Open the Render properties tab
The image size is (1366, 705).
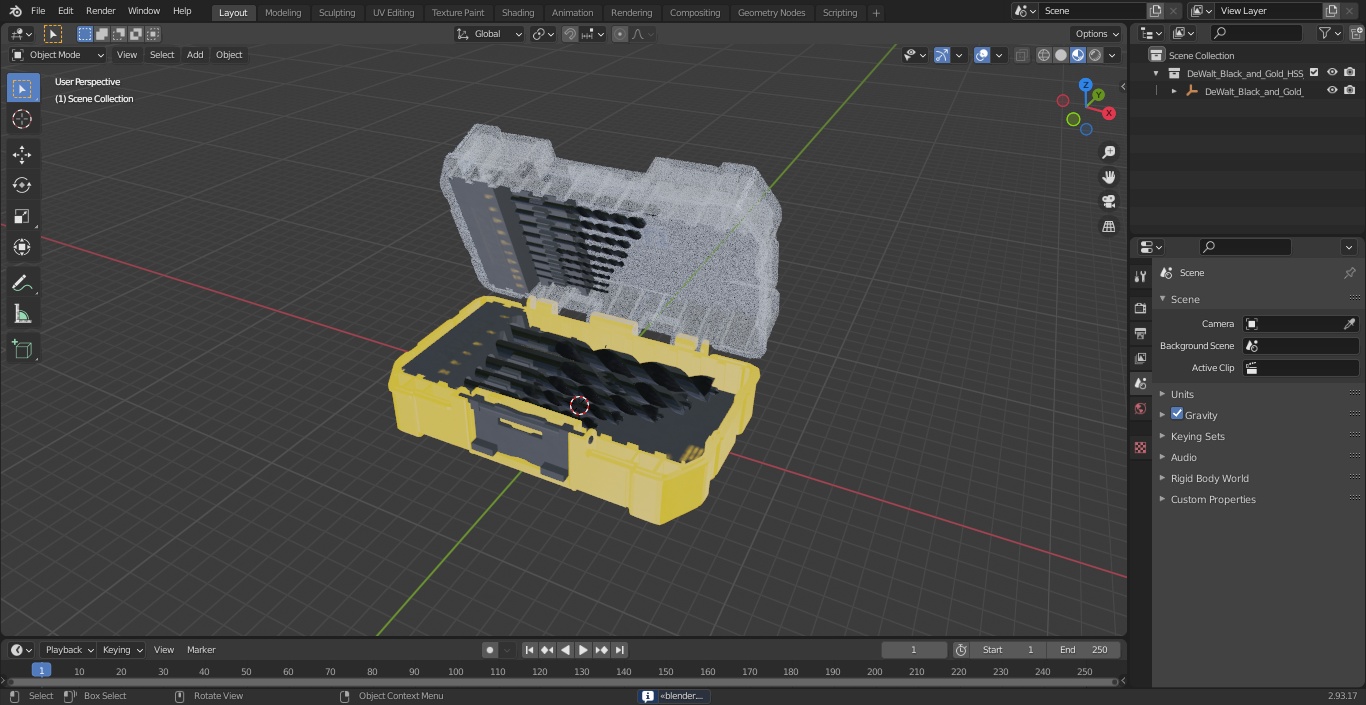tap(1140, 308)
